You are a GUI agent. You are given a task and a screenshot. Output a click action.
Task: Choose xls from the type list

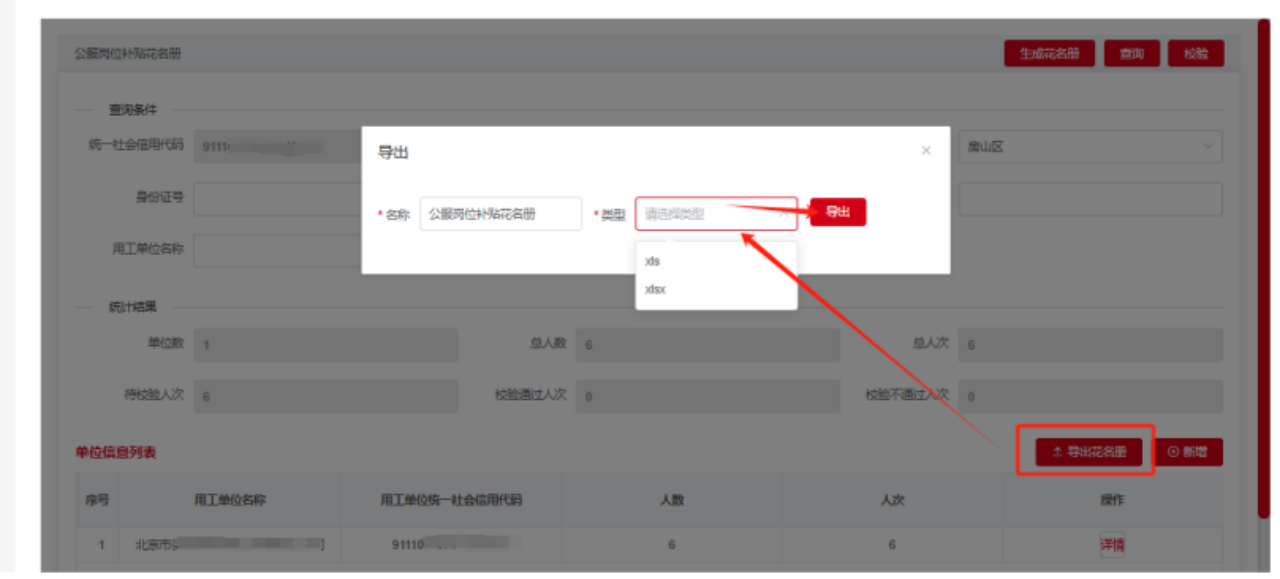click(653, 262)
